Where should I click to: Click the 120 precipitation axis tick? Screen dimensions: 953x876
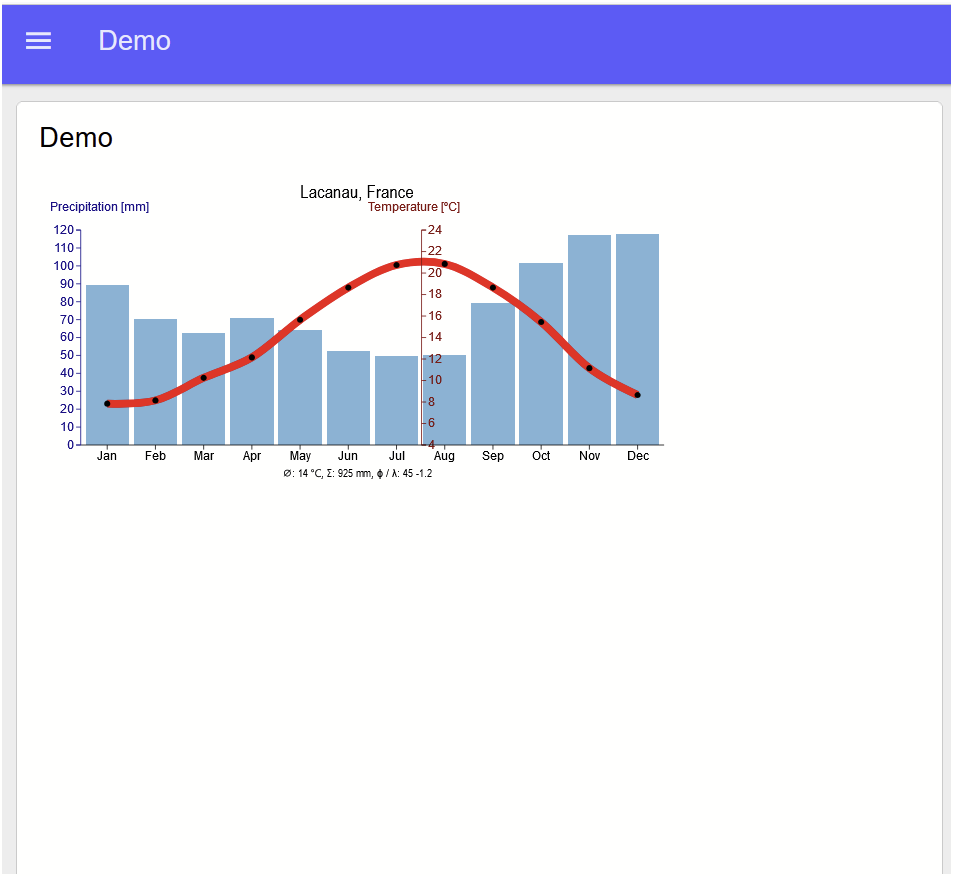[x=64, y=230]
